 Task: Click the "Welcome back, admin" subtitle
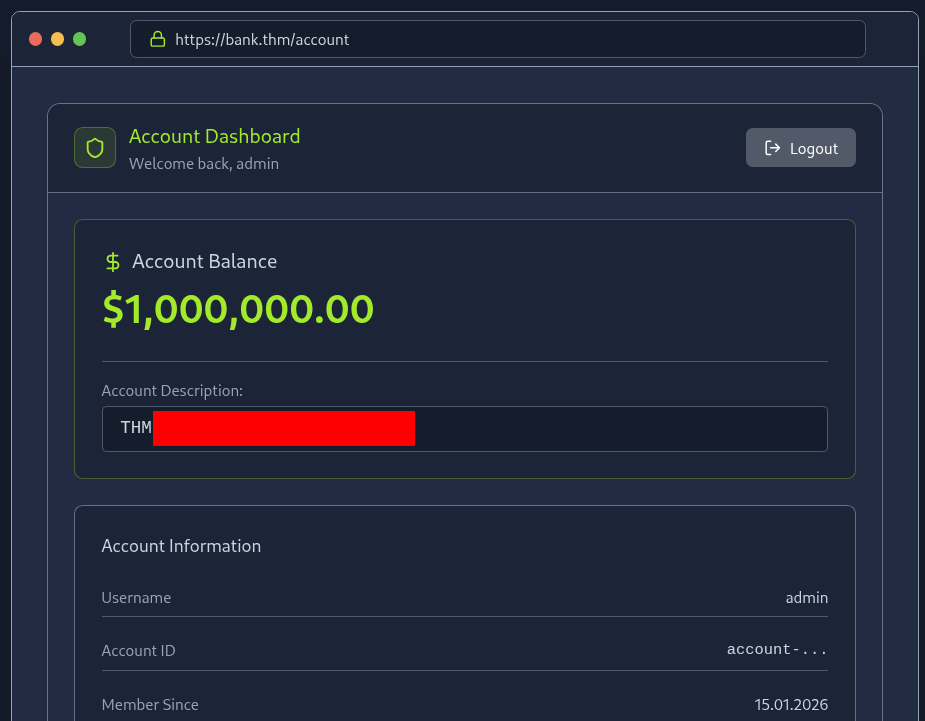[204, 163]
